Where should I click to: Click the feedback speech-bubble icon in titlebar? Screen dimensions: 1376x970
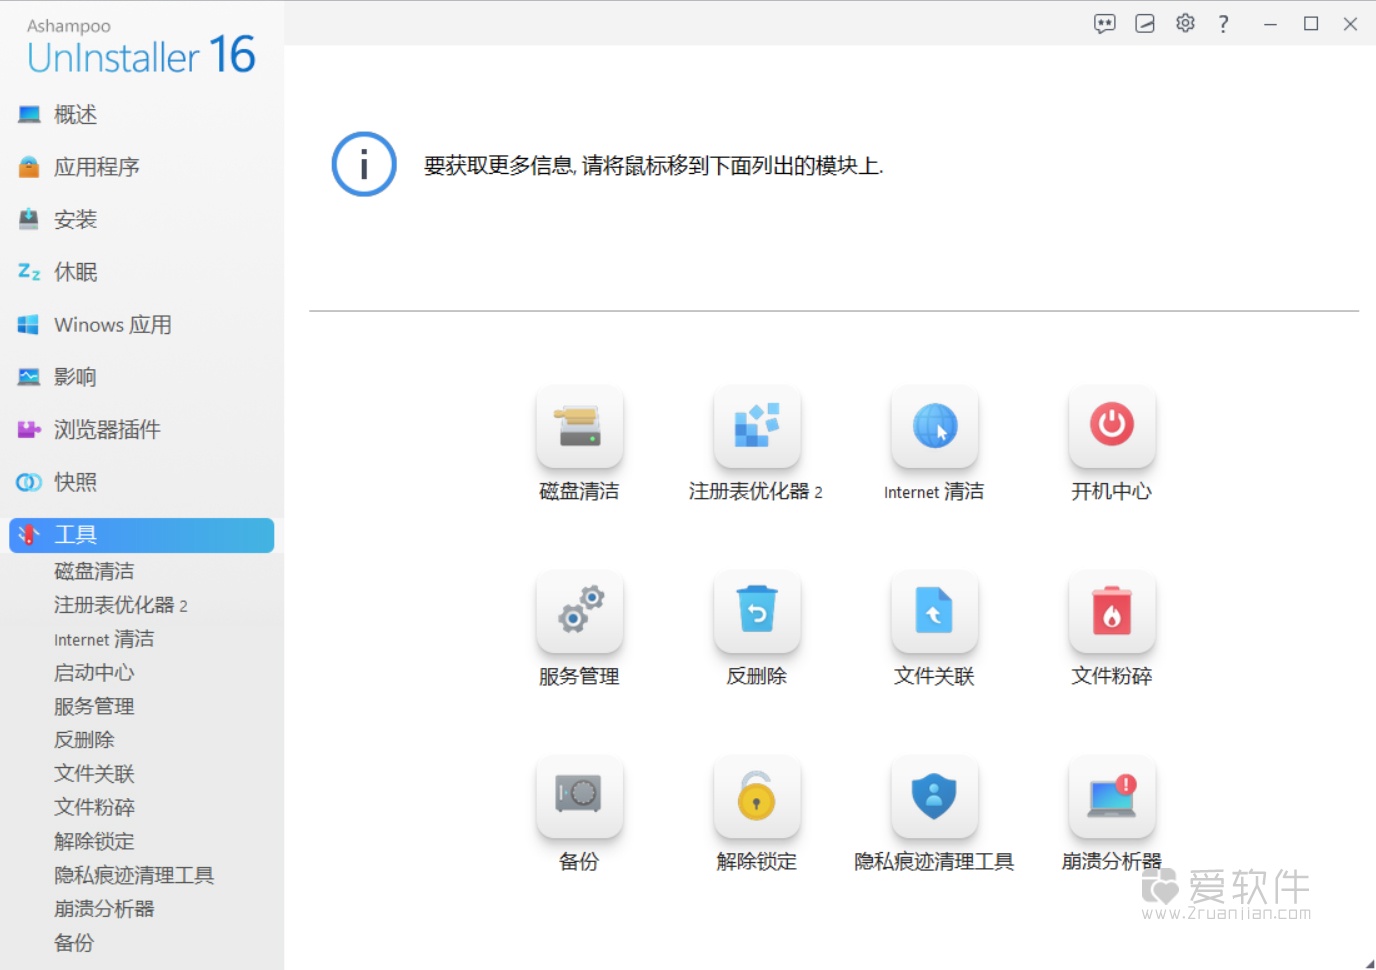pos(1104,23)
